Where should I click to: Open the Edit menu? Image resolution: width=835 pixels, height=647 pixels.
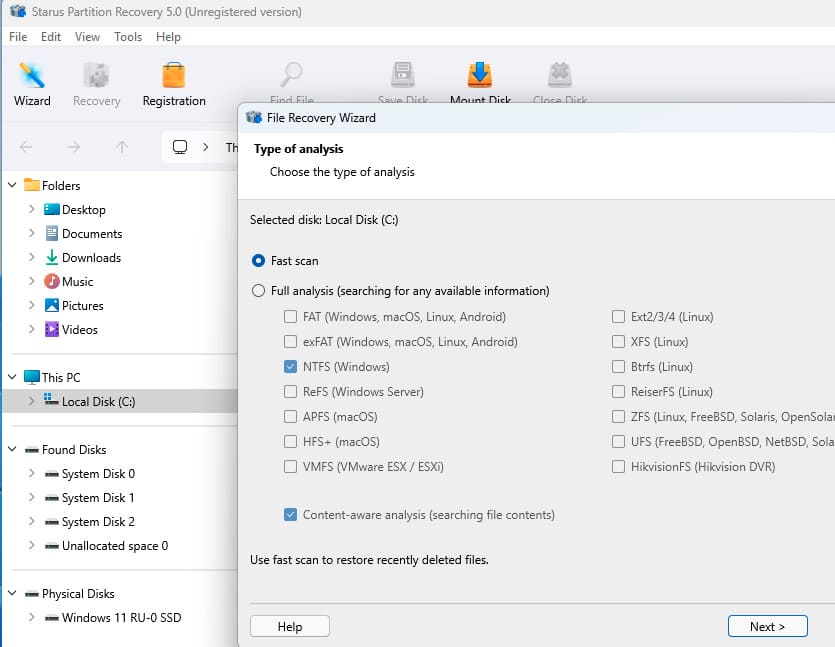[x=51, y=37]
